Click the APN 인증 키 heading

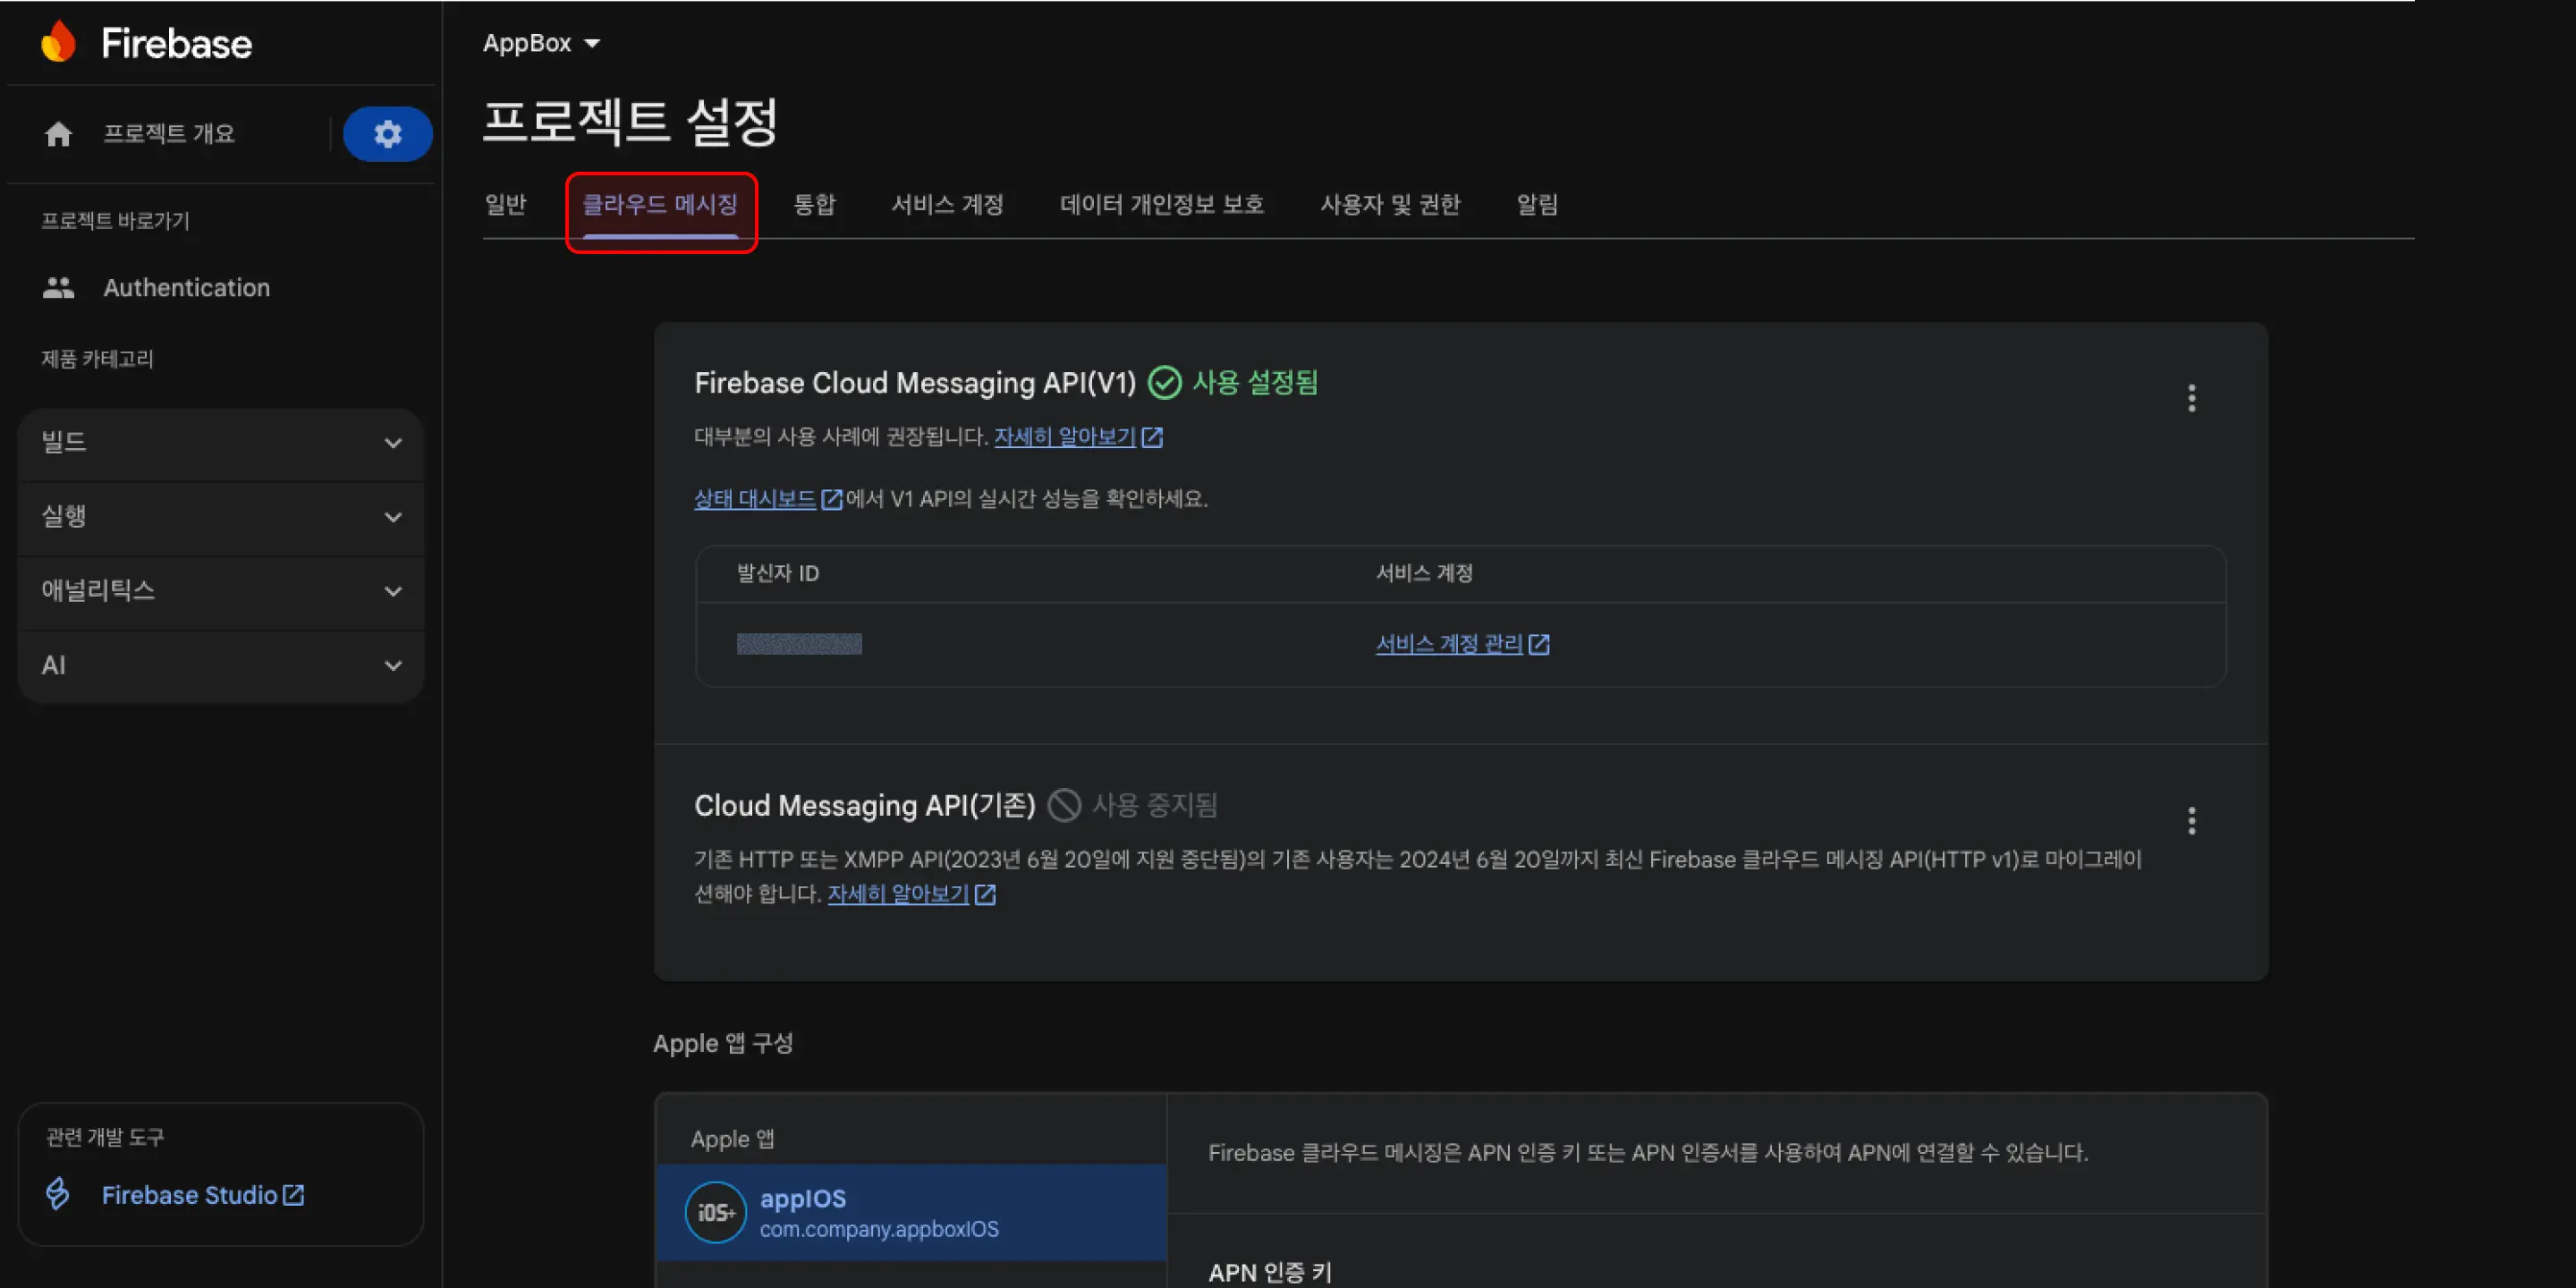(x=1270, y=1272)
